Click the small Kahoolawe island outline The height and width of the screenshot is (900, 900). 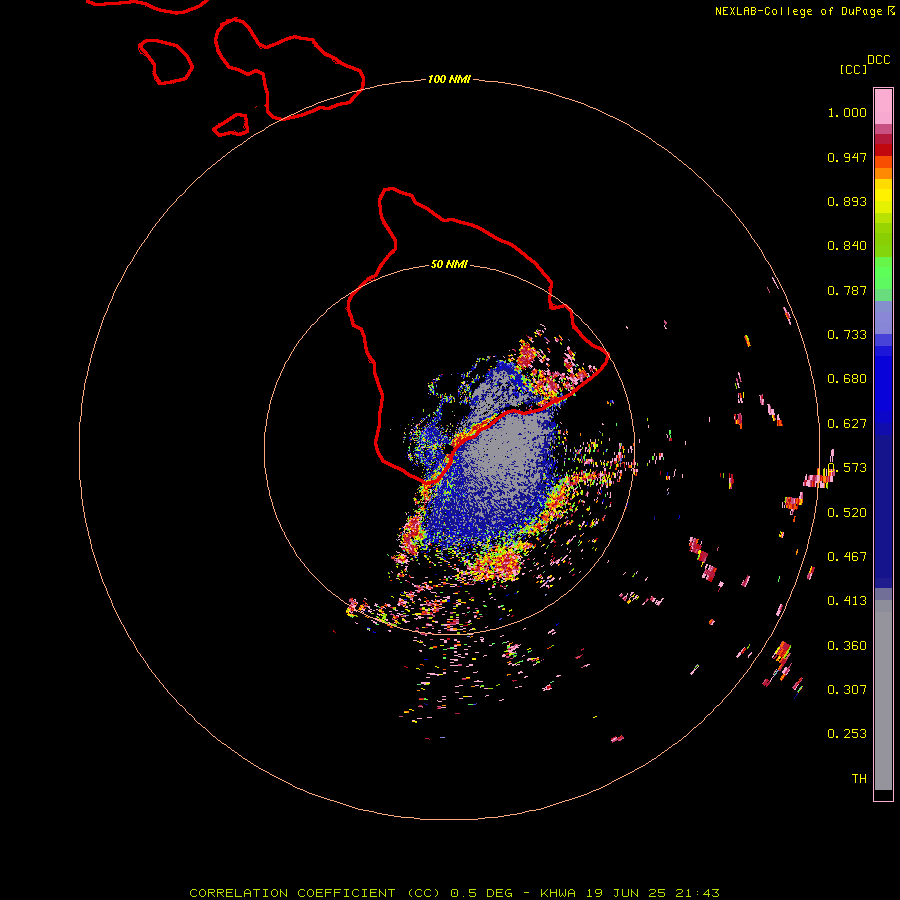(231, 125)
